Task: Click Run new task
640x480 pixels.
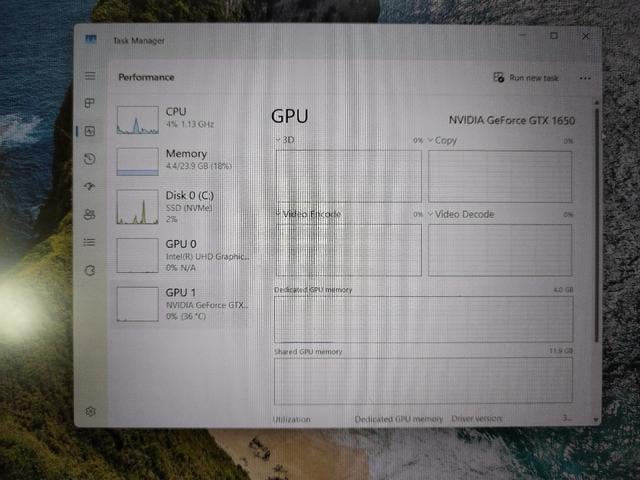Action: 526,78
